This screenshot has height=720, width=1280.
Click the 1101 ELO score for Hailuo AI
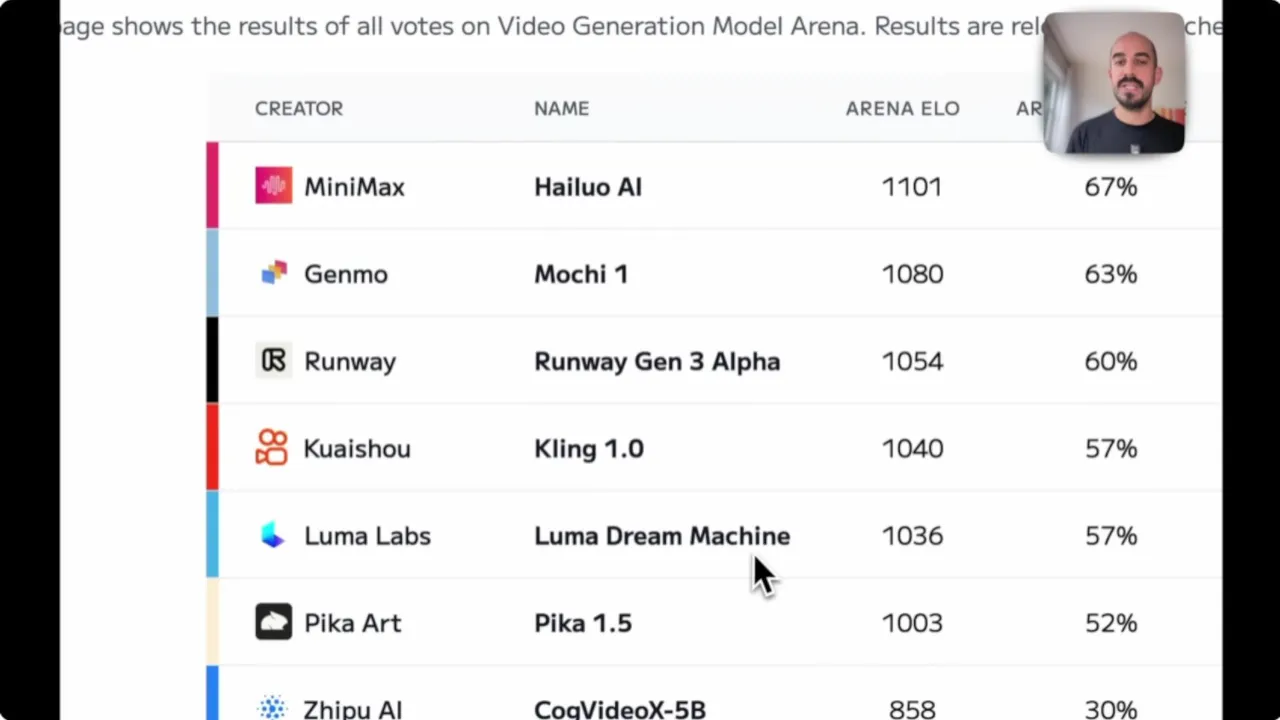tap(911, 187)
